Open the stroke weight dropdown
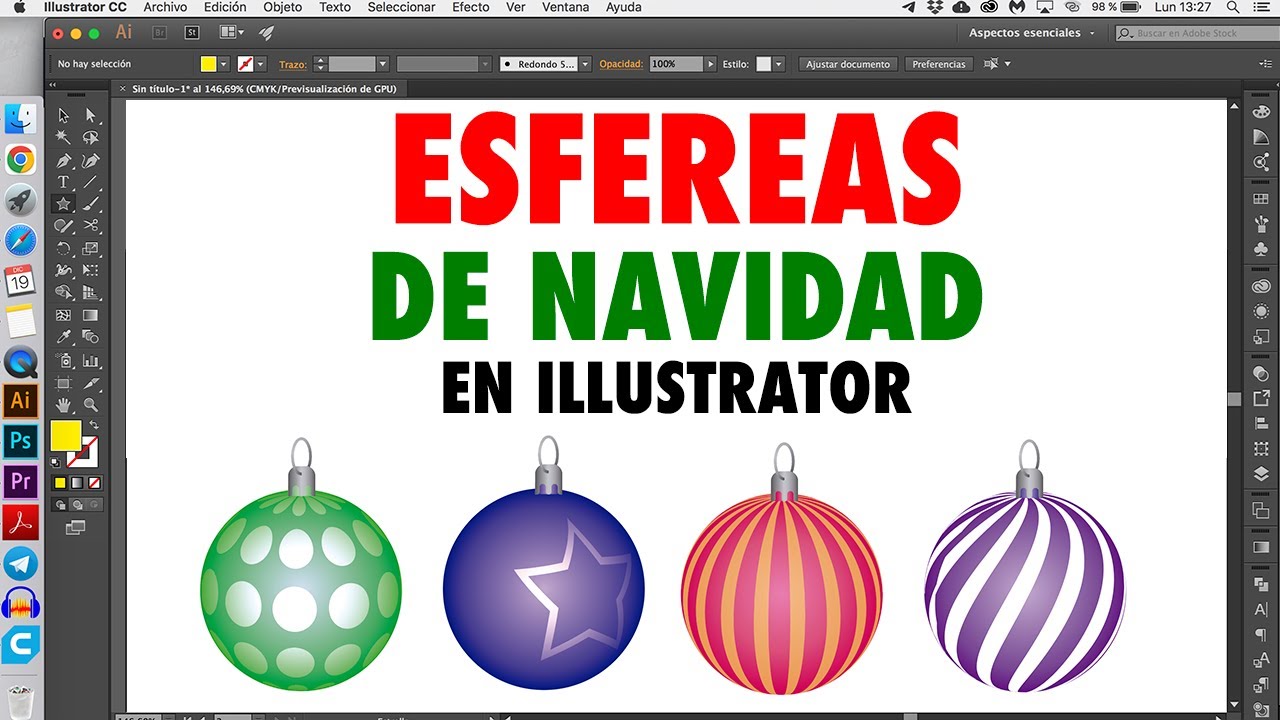 (382, 64)
